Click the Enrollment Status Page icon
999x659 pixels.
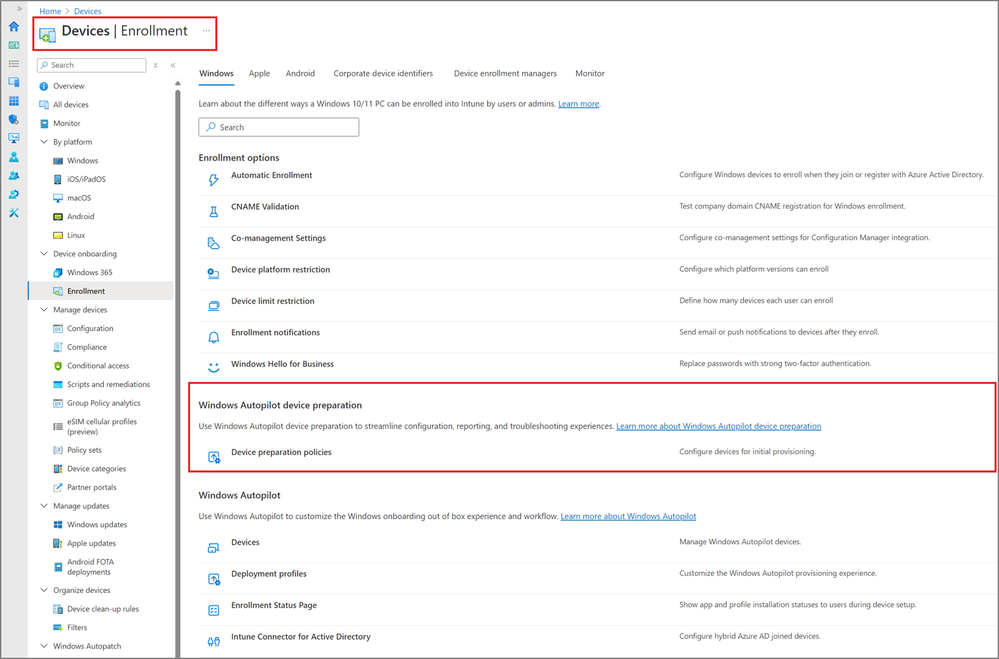tap(213, 610)
